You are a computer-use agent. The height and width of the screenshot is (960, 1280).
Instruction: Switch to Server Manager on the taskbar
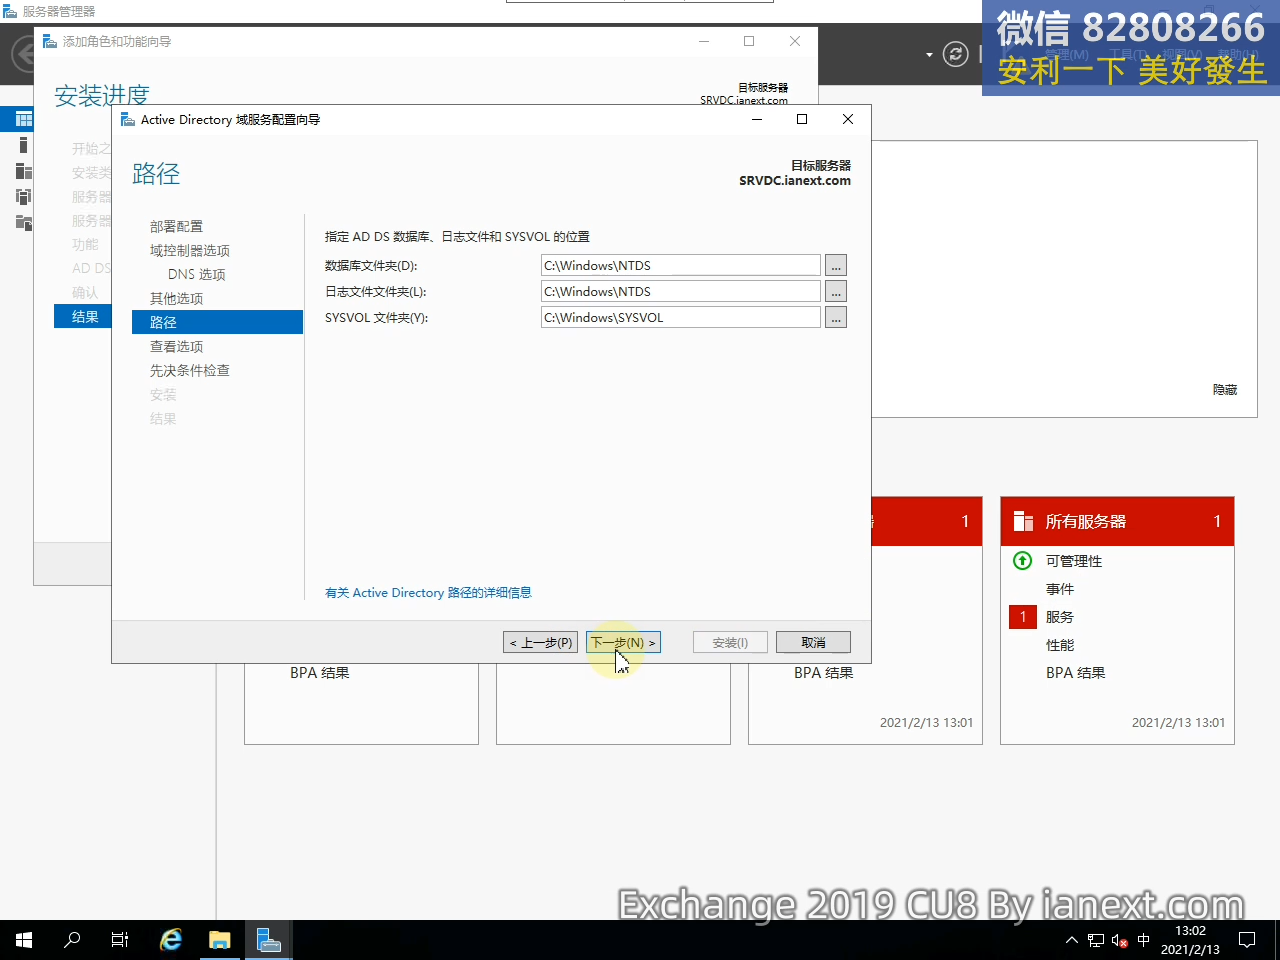pyautogui.click(x=269, y=940)
